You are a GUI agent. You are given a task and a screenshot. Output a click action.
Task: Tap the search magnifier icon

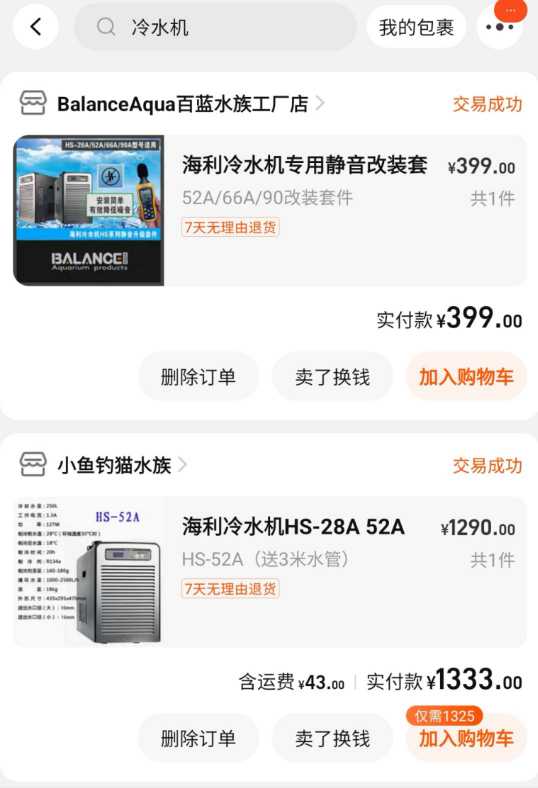click(106, 27)
